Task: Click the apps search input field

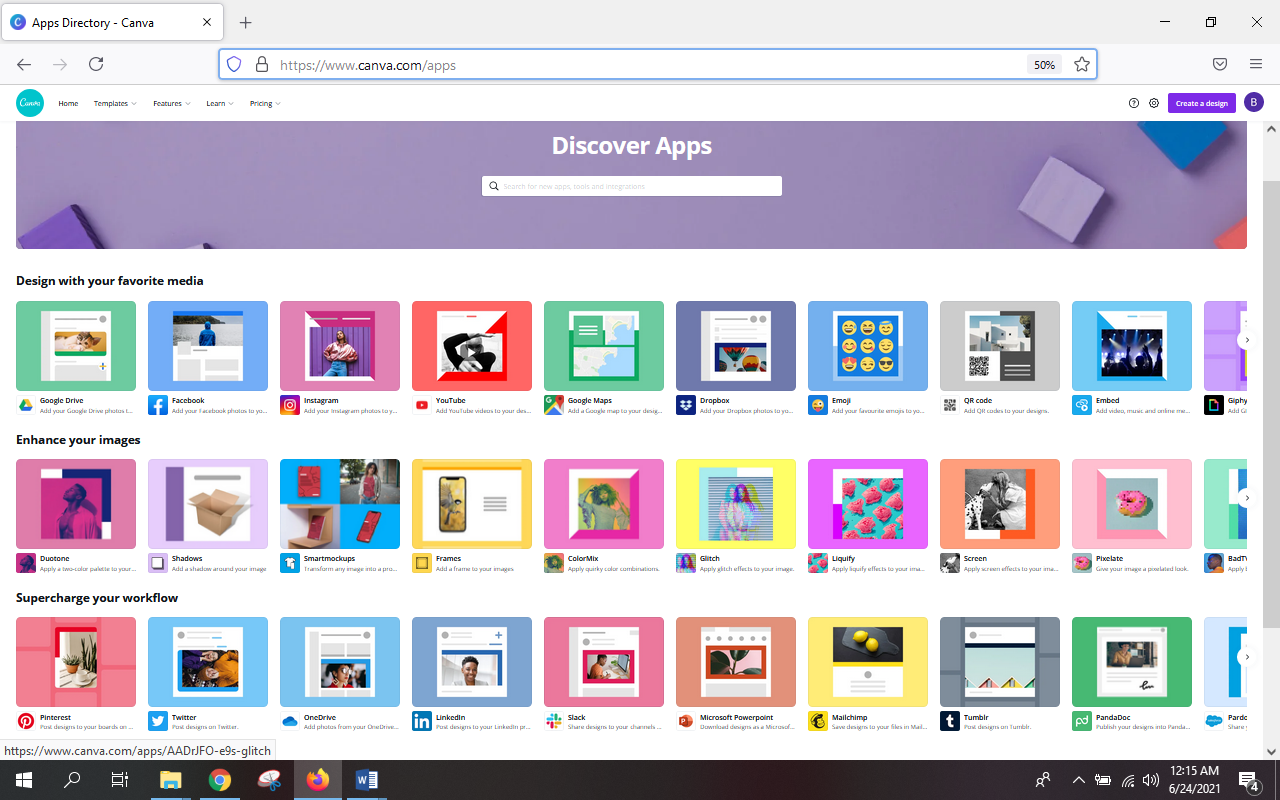Action: [x=632, y=186]
